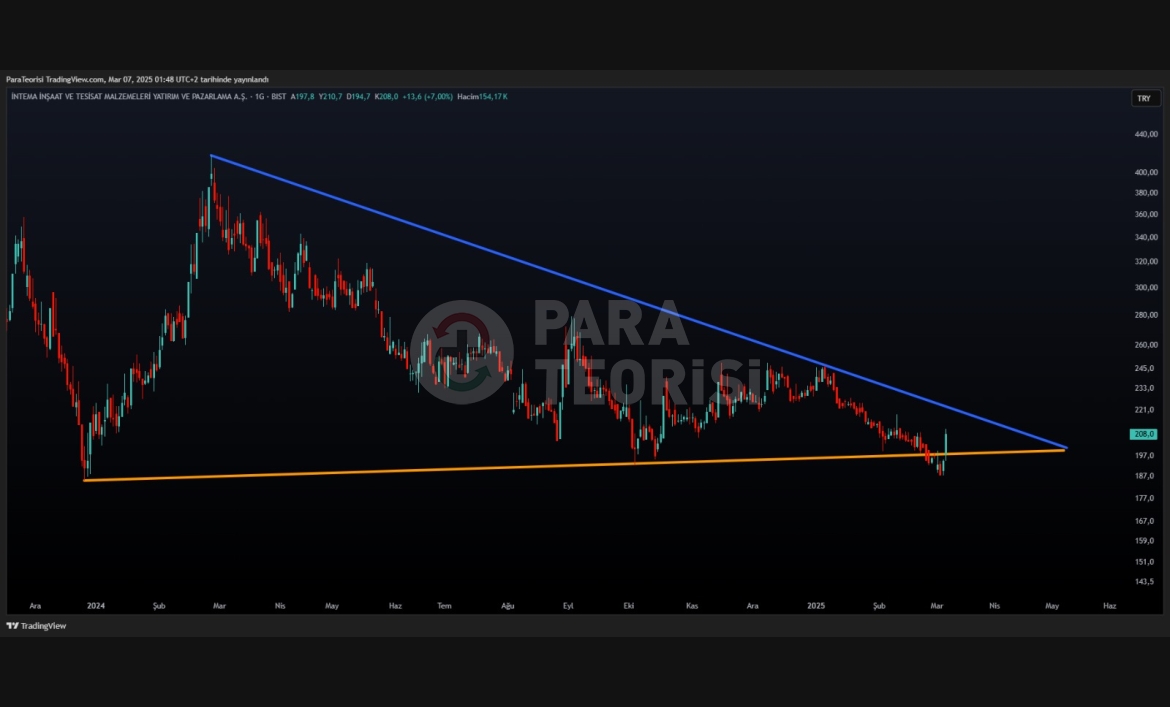Screen dimensions: 1170x707
Task: Click the Kas month label on time axis
Action: coord(692,606)
